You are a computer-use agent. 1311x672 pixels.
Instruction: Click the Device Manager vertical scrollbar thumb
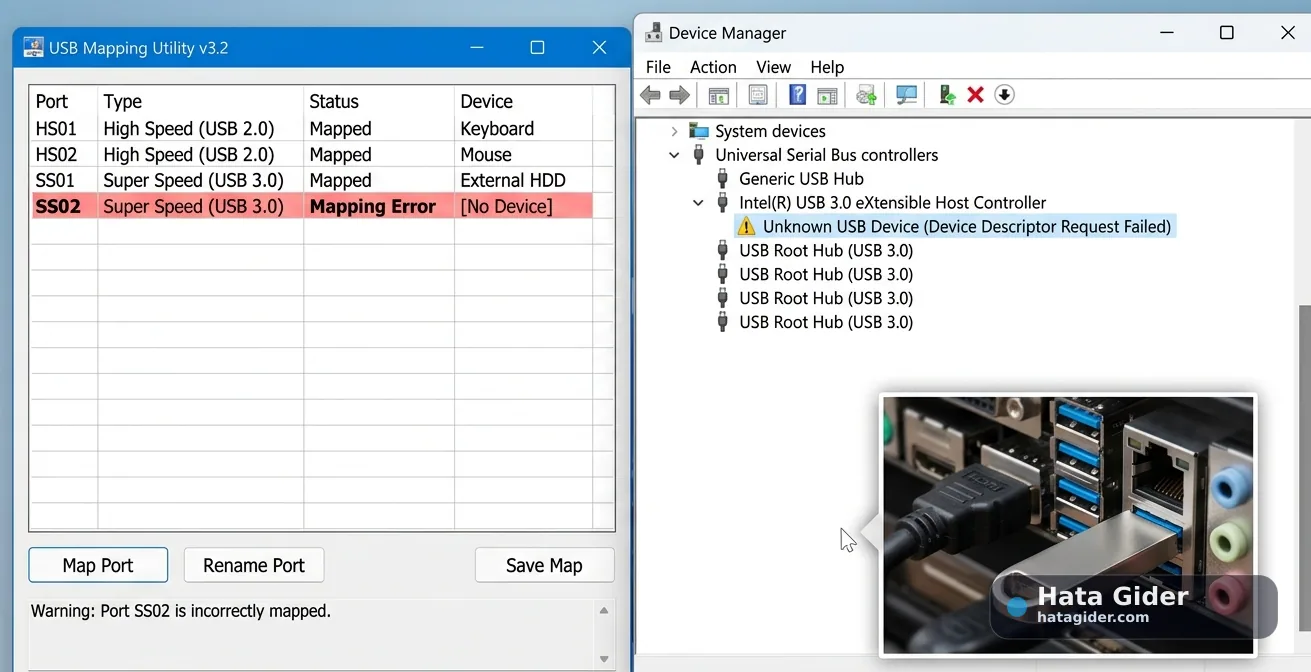click(1303, 468)
